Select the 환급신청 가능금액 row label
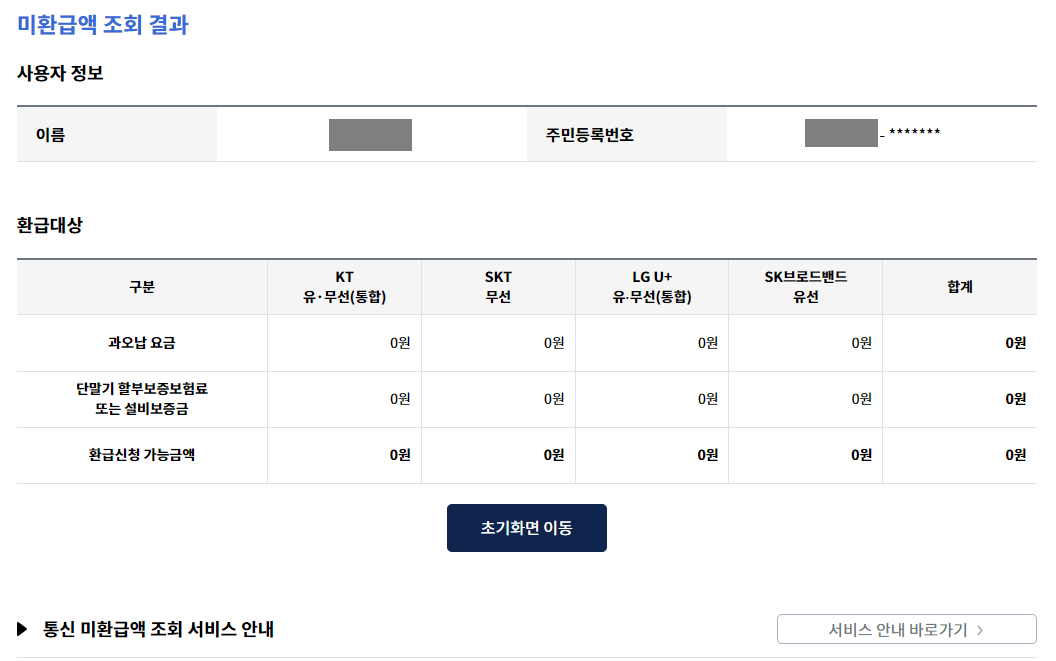The width and height of the screenshot is (1056, 661). (x=140, y=457)
